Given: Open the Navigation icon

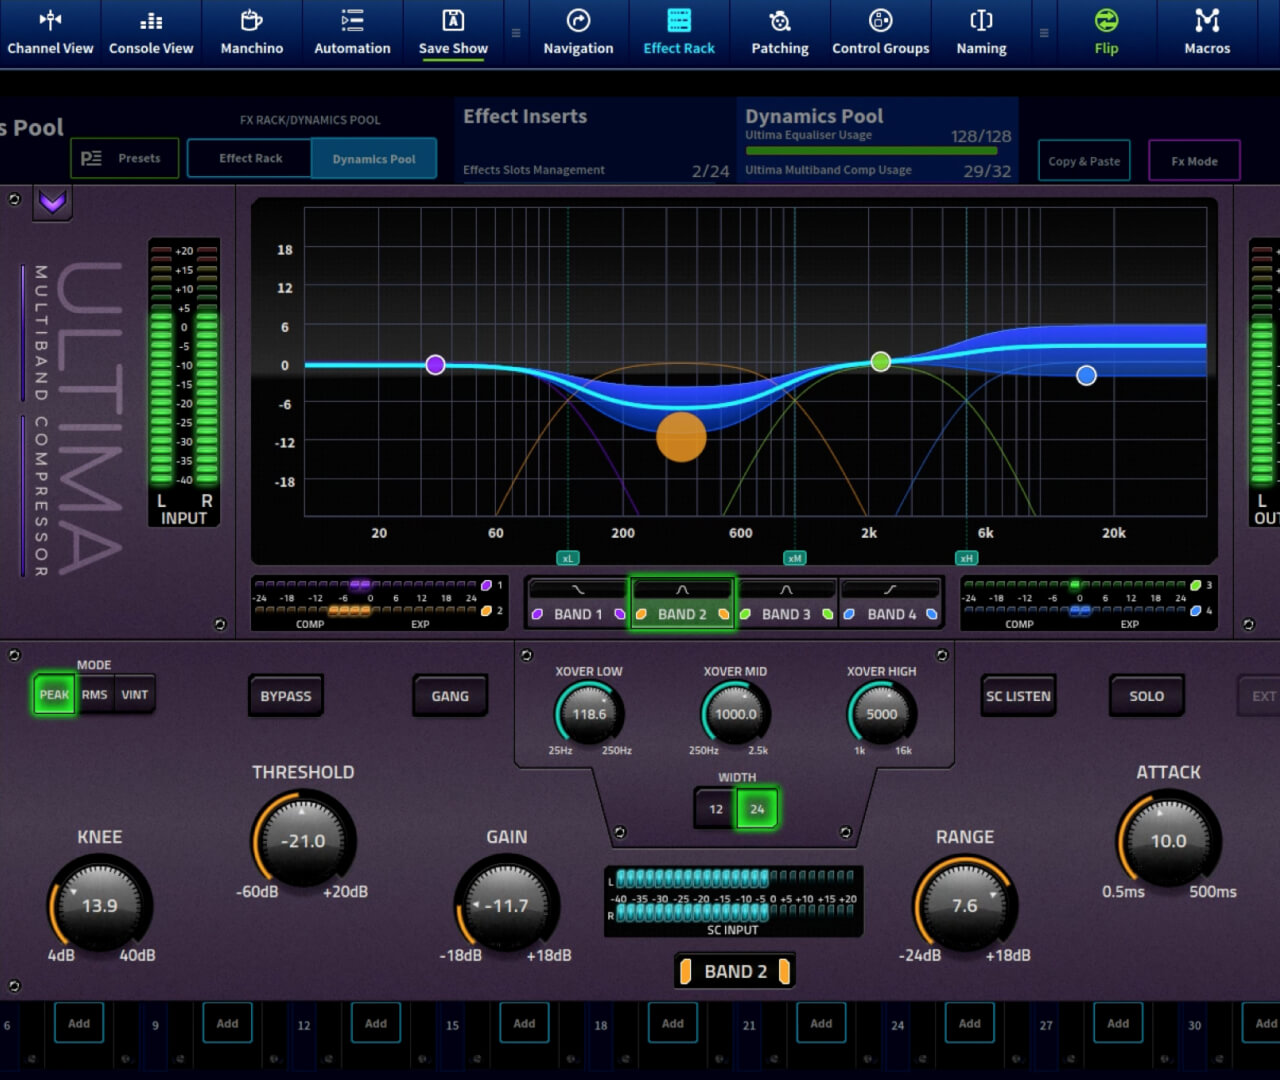Looking at the screenshot, I should point(578,33).
